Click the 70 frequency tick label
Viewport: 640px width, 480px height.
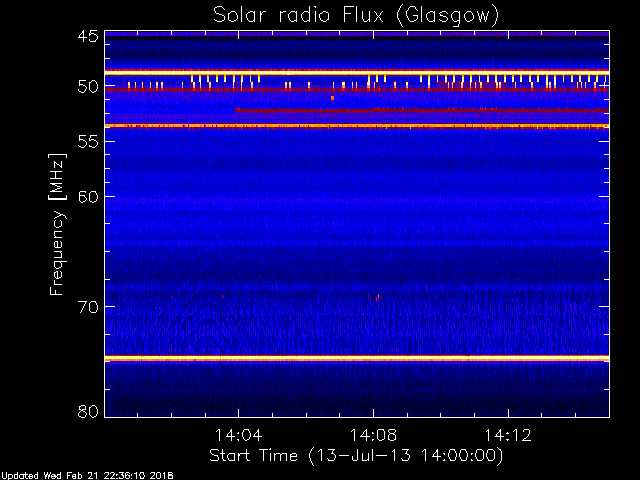coord(88,307)
